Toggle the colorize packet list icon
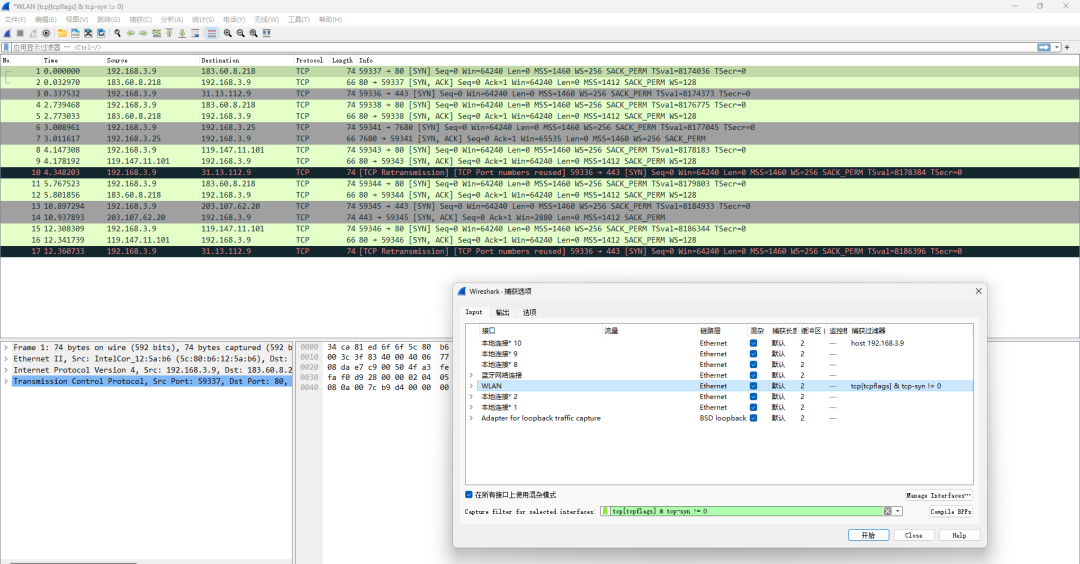Screen dimensions: 1080x564 [x=211, y=33]
